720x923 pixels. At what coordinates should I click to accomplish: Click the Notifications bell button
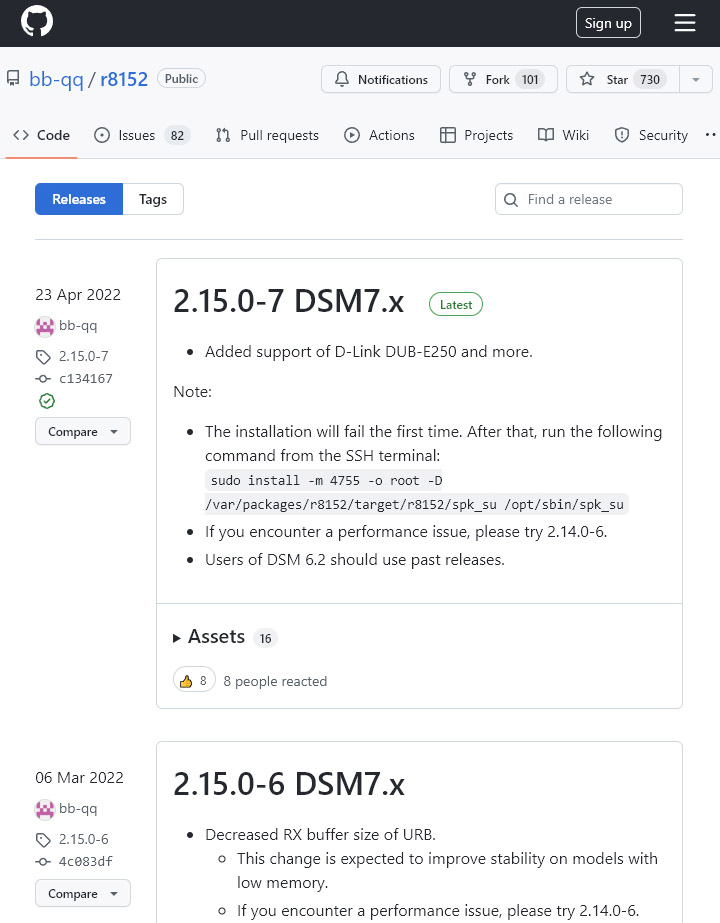381,79
